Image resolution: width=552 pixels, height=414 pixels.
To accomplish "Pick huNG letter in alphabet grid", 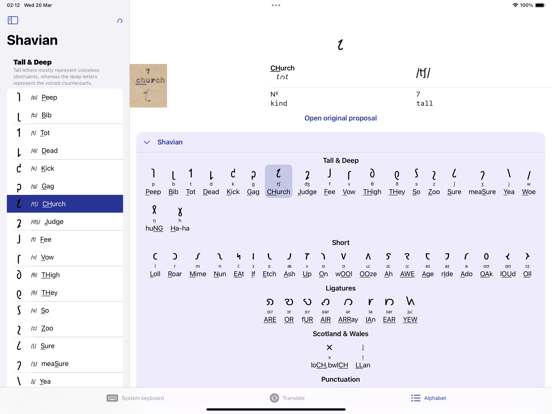I will coord(154,218).
